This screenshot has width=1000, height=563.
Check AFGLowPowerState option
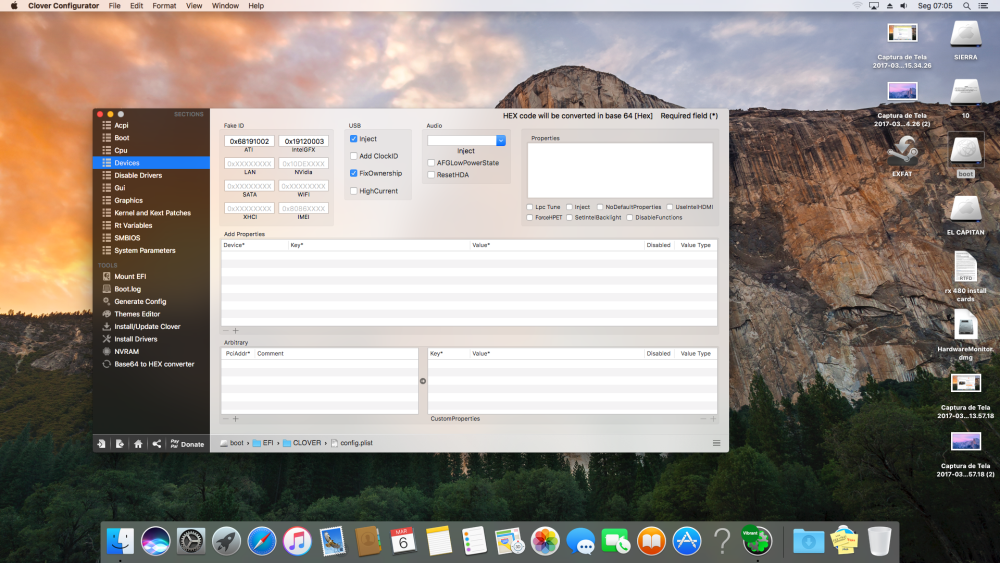[x=431, y=163]
